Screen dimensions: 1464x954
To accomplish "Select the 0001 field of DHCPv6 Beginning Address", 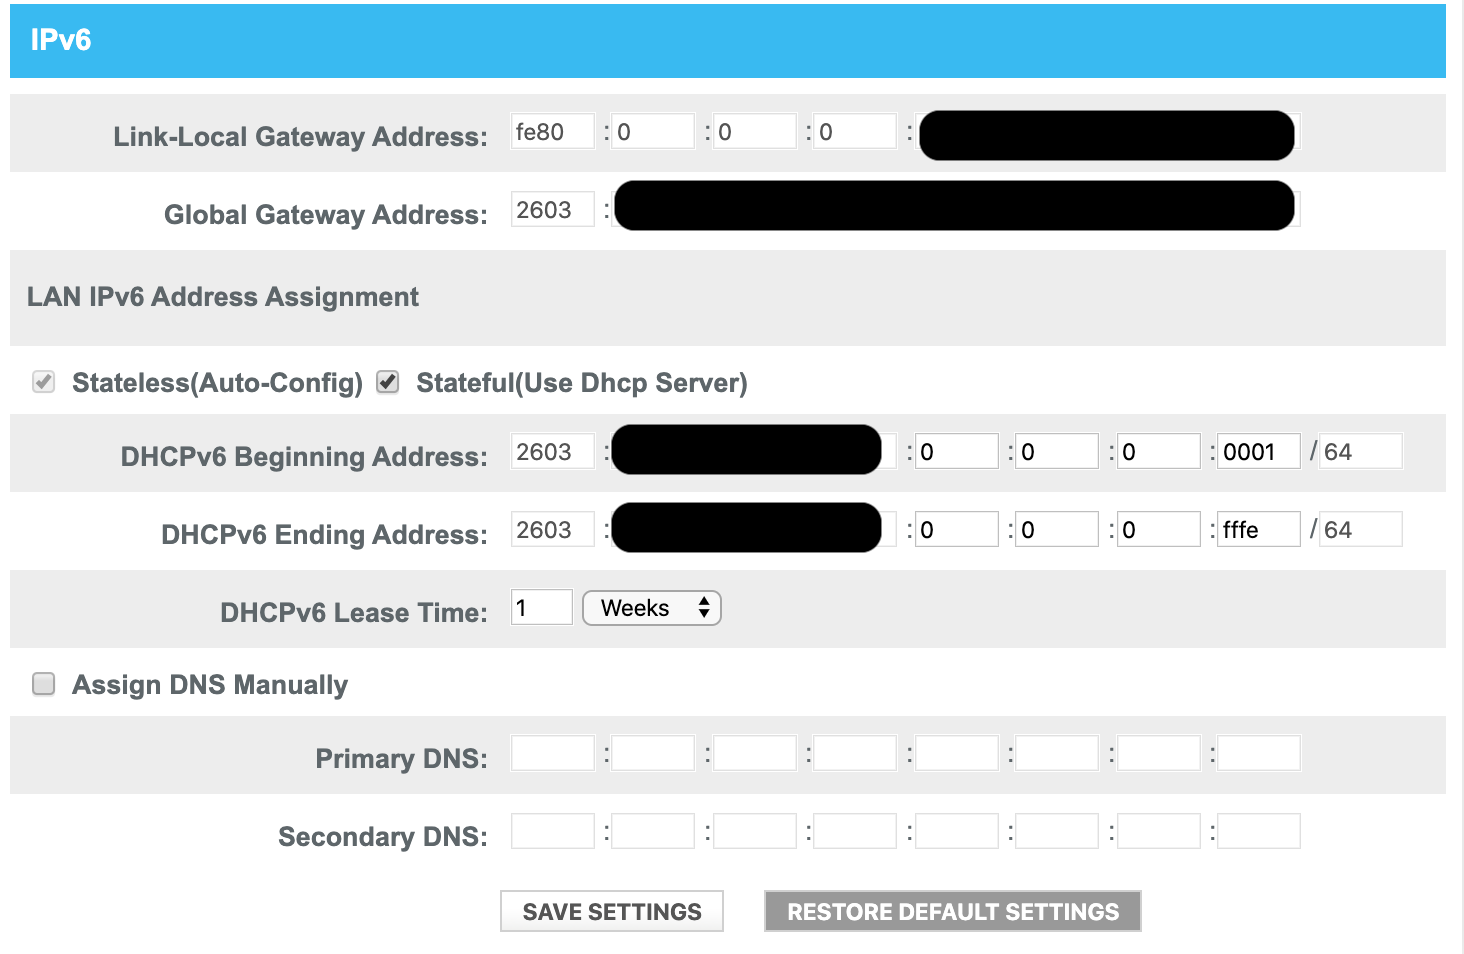I will [x=1258, y=452].
